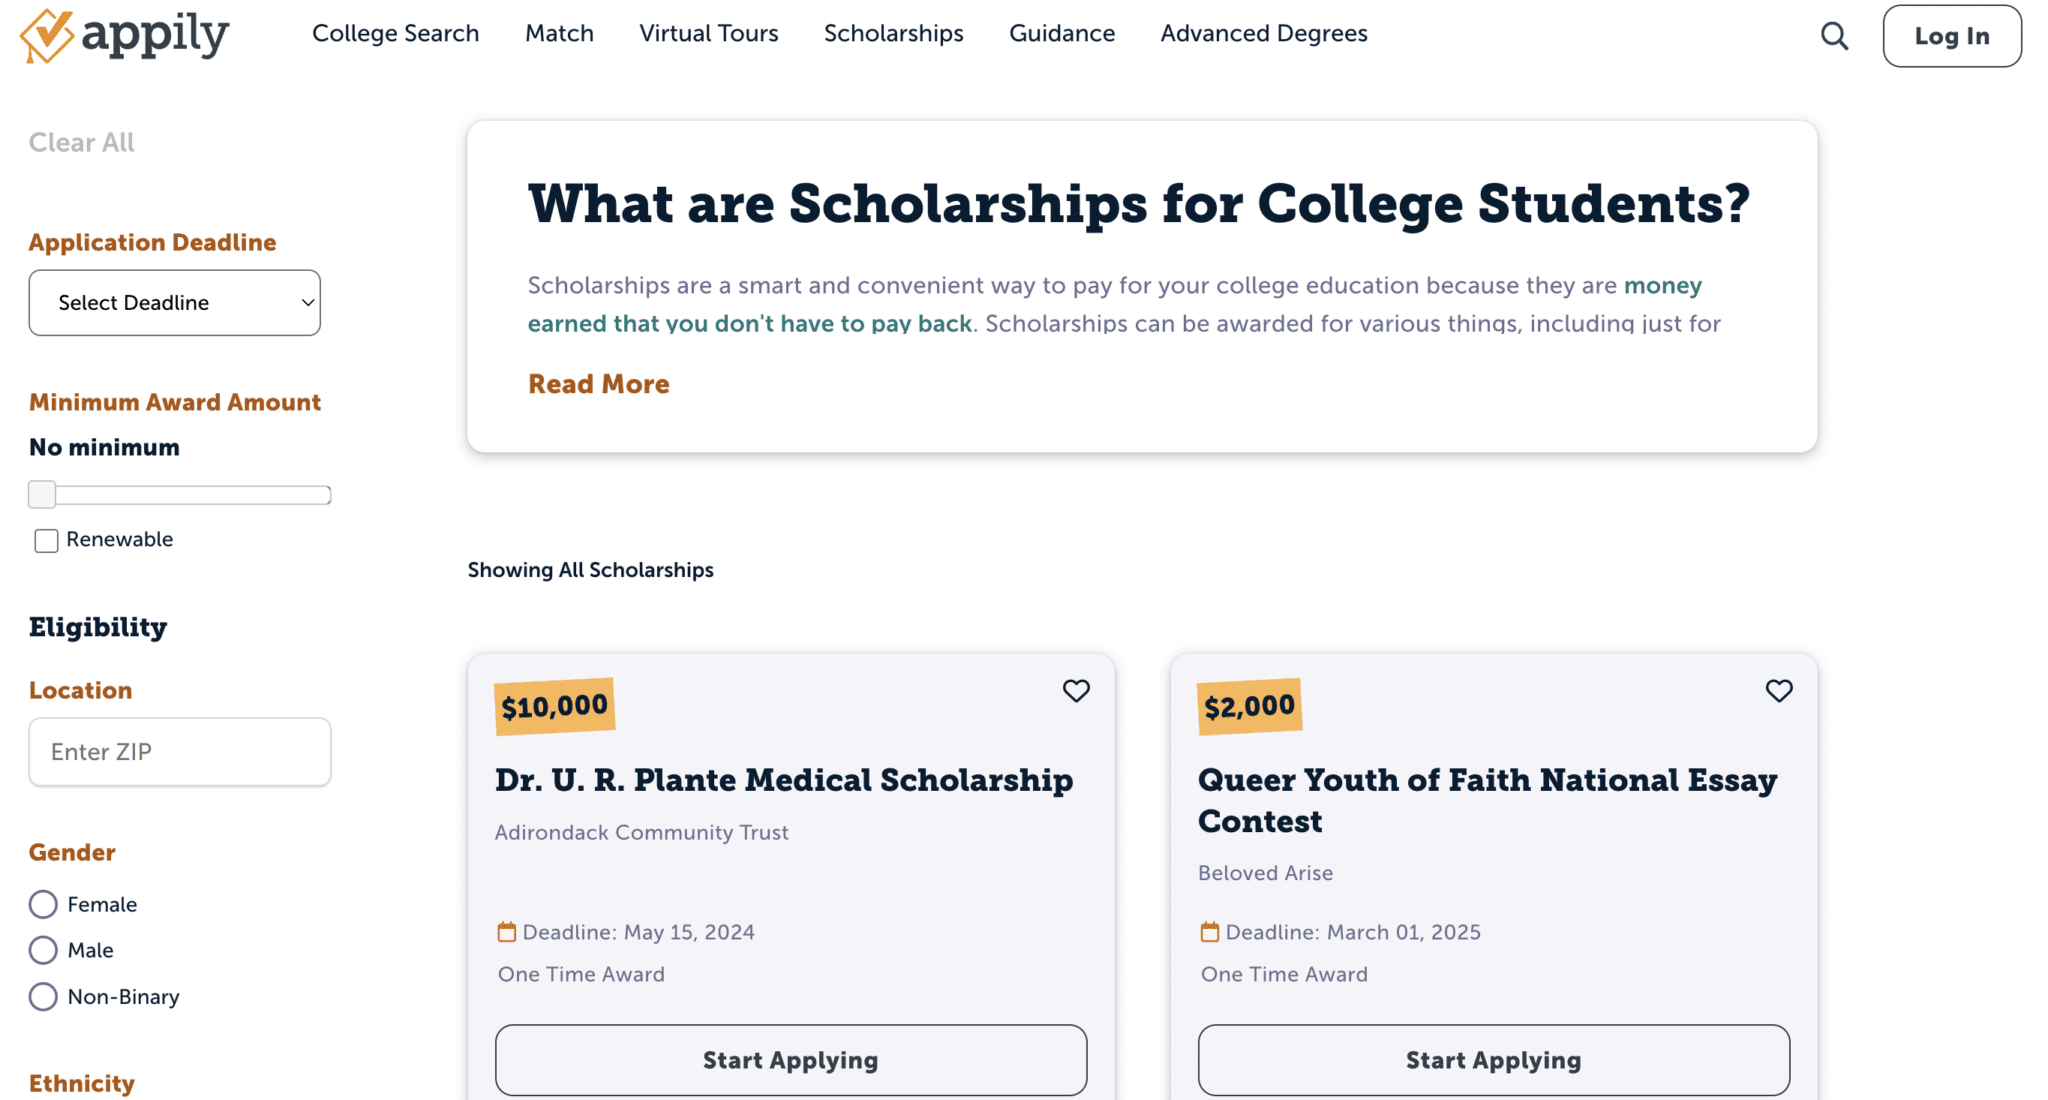The width and height of the screenshot is (2048, 1100).
Task: Start Applying for the Queer Youth essay contest
Action: (x=1492, y=1060)
